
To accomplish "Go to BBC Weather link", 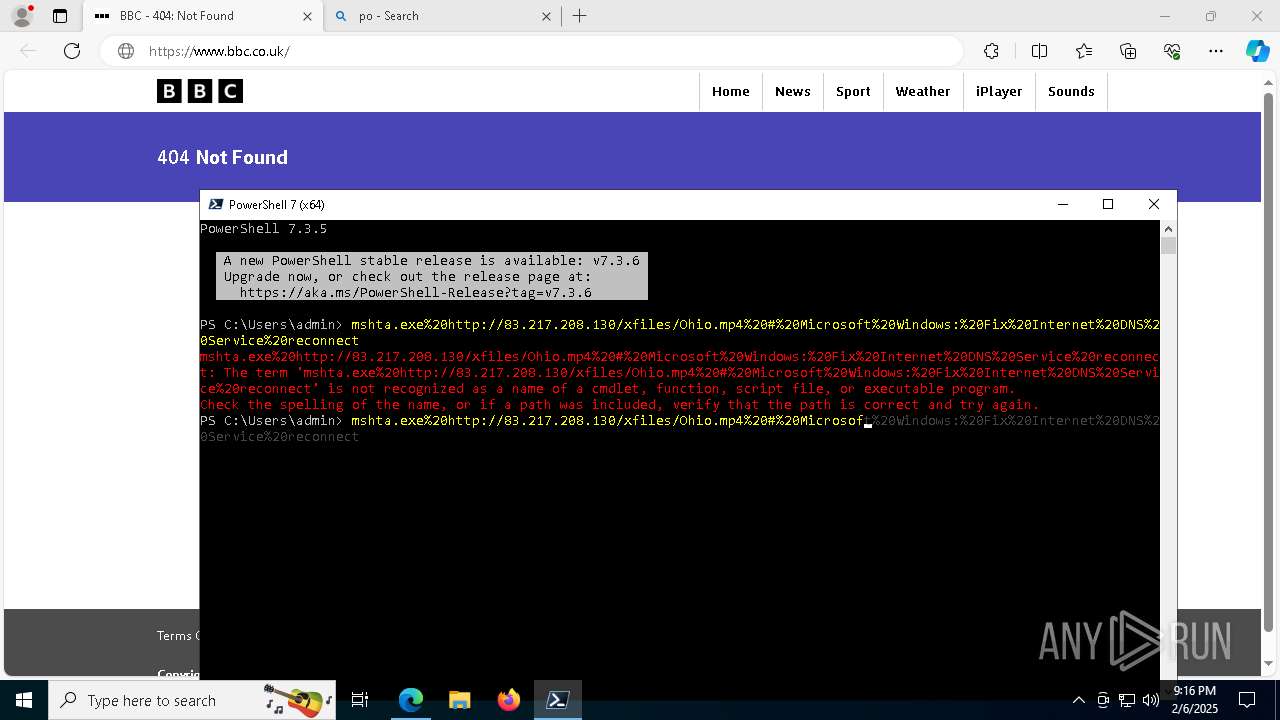I will 922,91.
